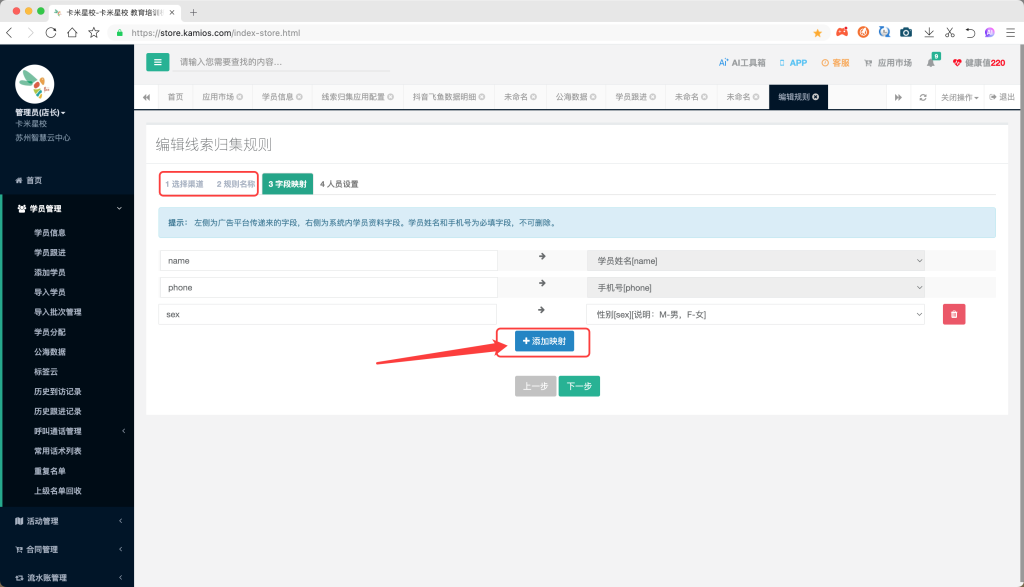
Task: Click the tab bar refresh icon
Action: coord(922,97)
